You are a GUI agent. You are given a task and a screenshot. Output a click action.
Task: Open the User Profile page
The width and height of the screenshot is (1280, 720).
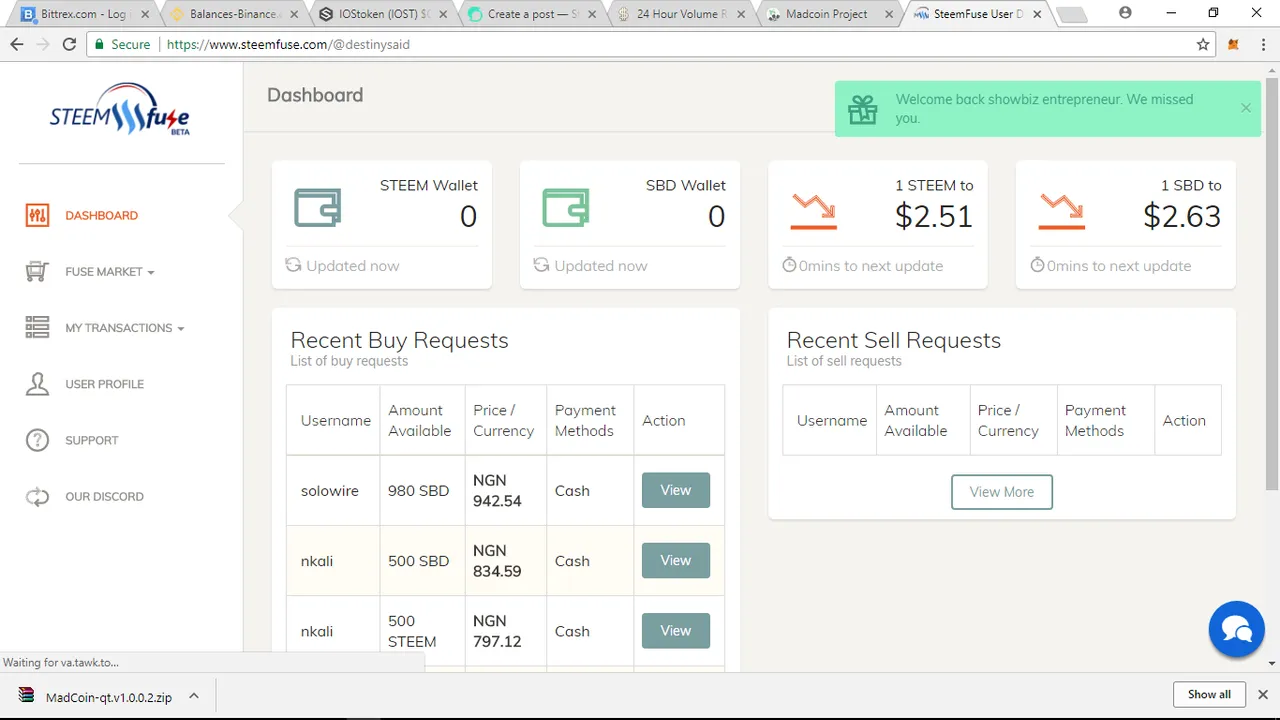tap(104, 384)
